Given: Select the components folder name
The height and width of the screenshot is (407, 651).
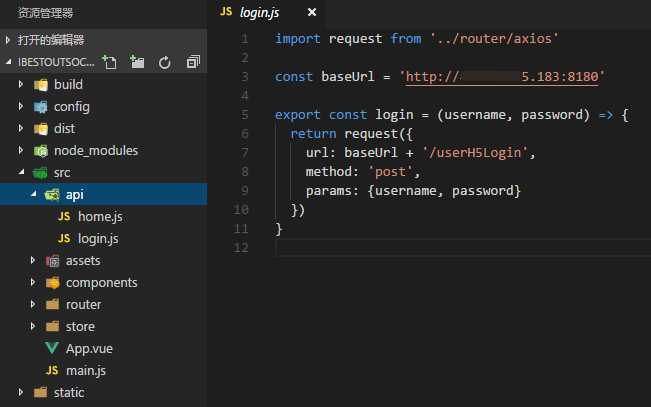Looking at the screenshot, I should (x=102, y=283).
